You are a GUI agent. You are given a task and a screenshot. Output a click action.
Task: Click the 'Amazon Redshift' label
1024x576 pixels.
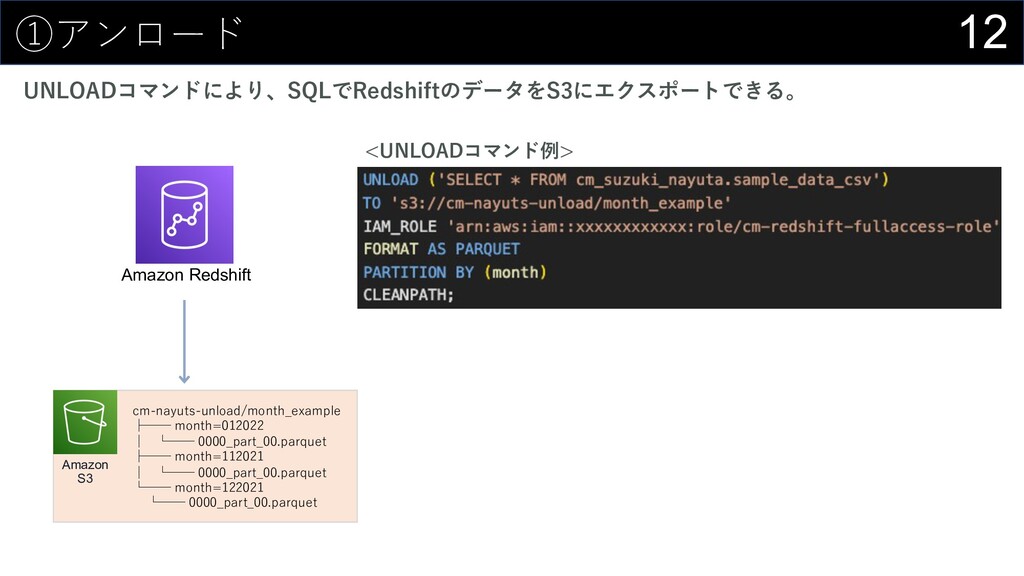tap(186, 275)
